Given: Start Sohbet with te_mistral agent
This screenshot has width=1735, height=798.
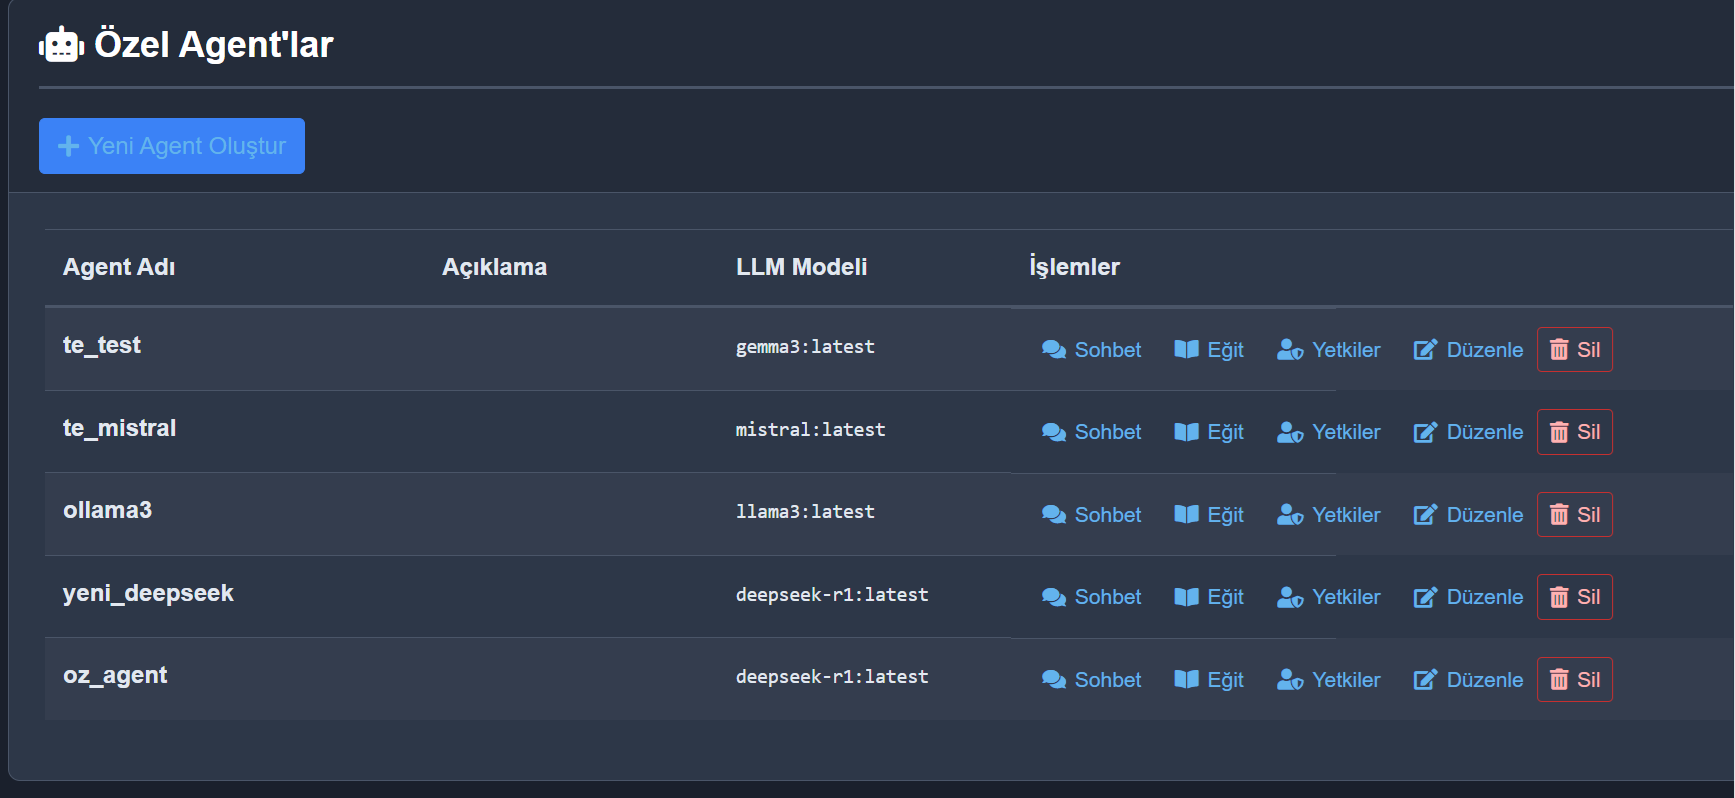Looking at the screenshot, I should tap(1091, 432).
